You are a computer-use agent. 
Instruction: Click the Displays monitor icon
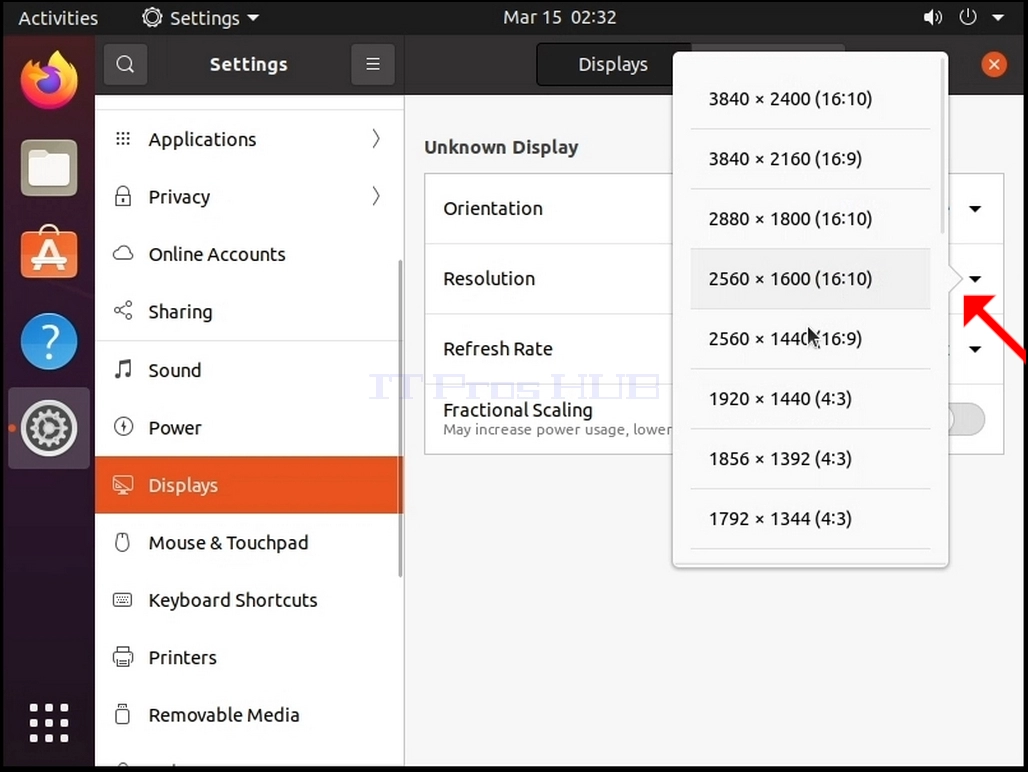(123, 485)
